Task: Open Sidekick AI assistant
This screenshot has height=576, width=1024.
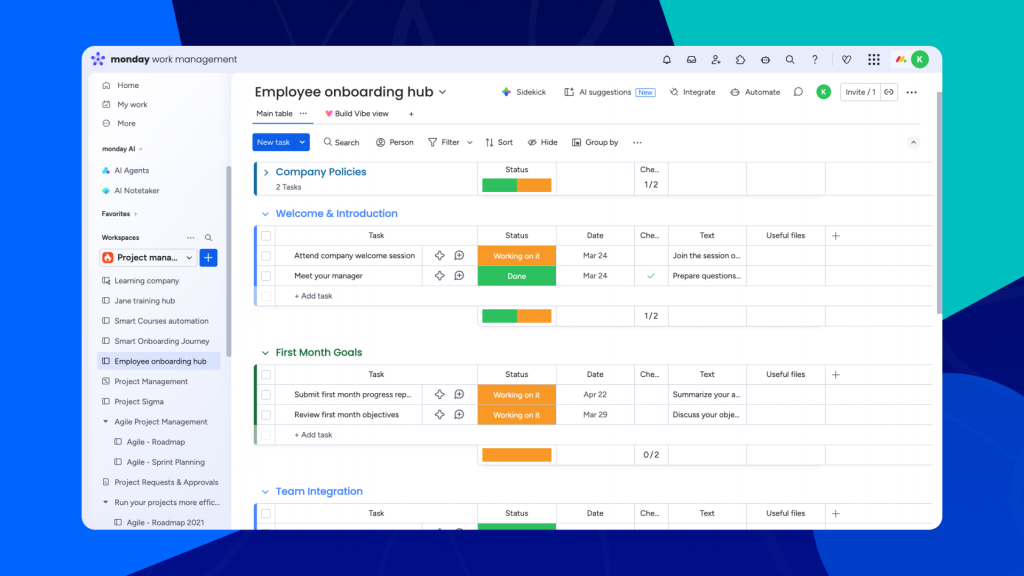Action: [x=523, y=92]
